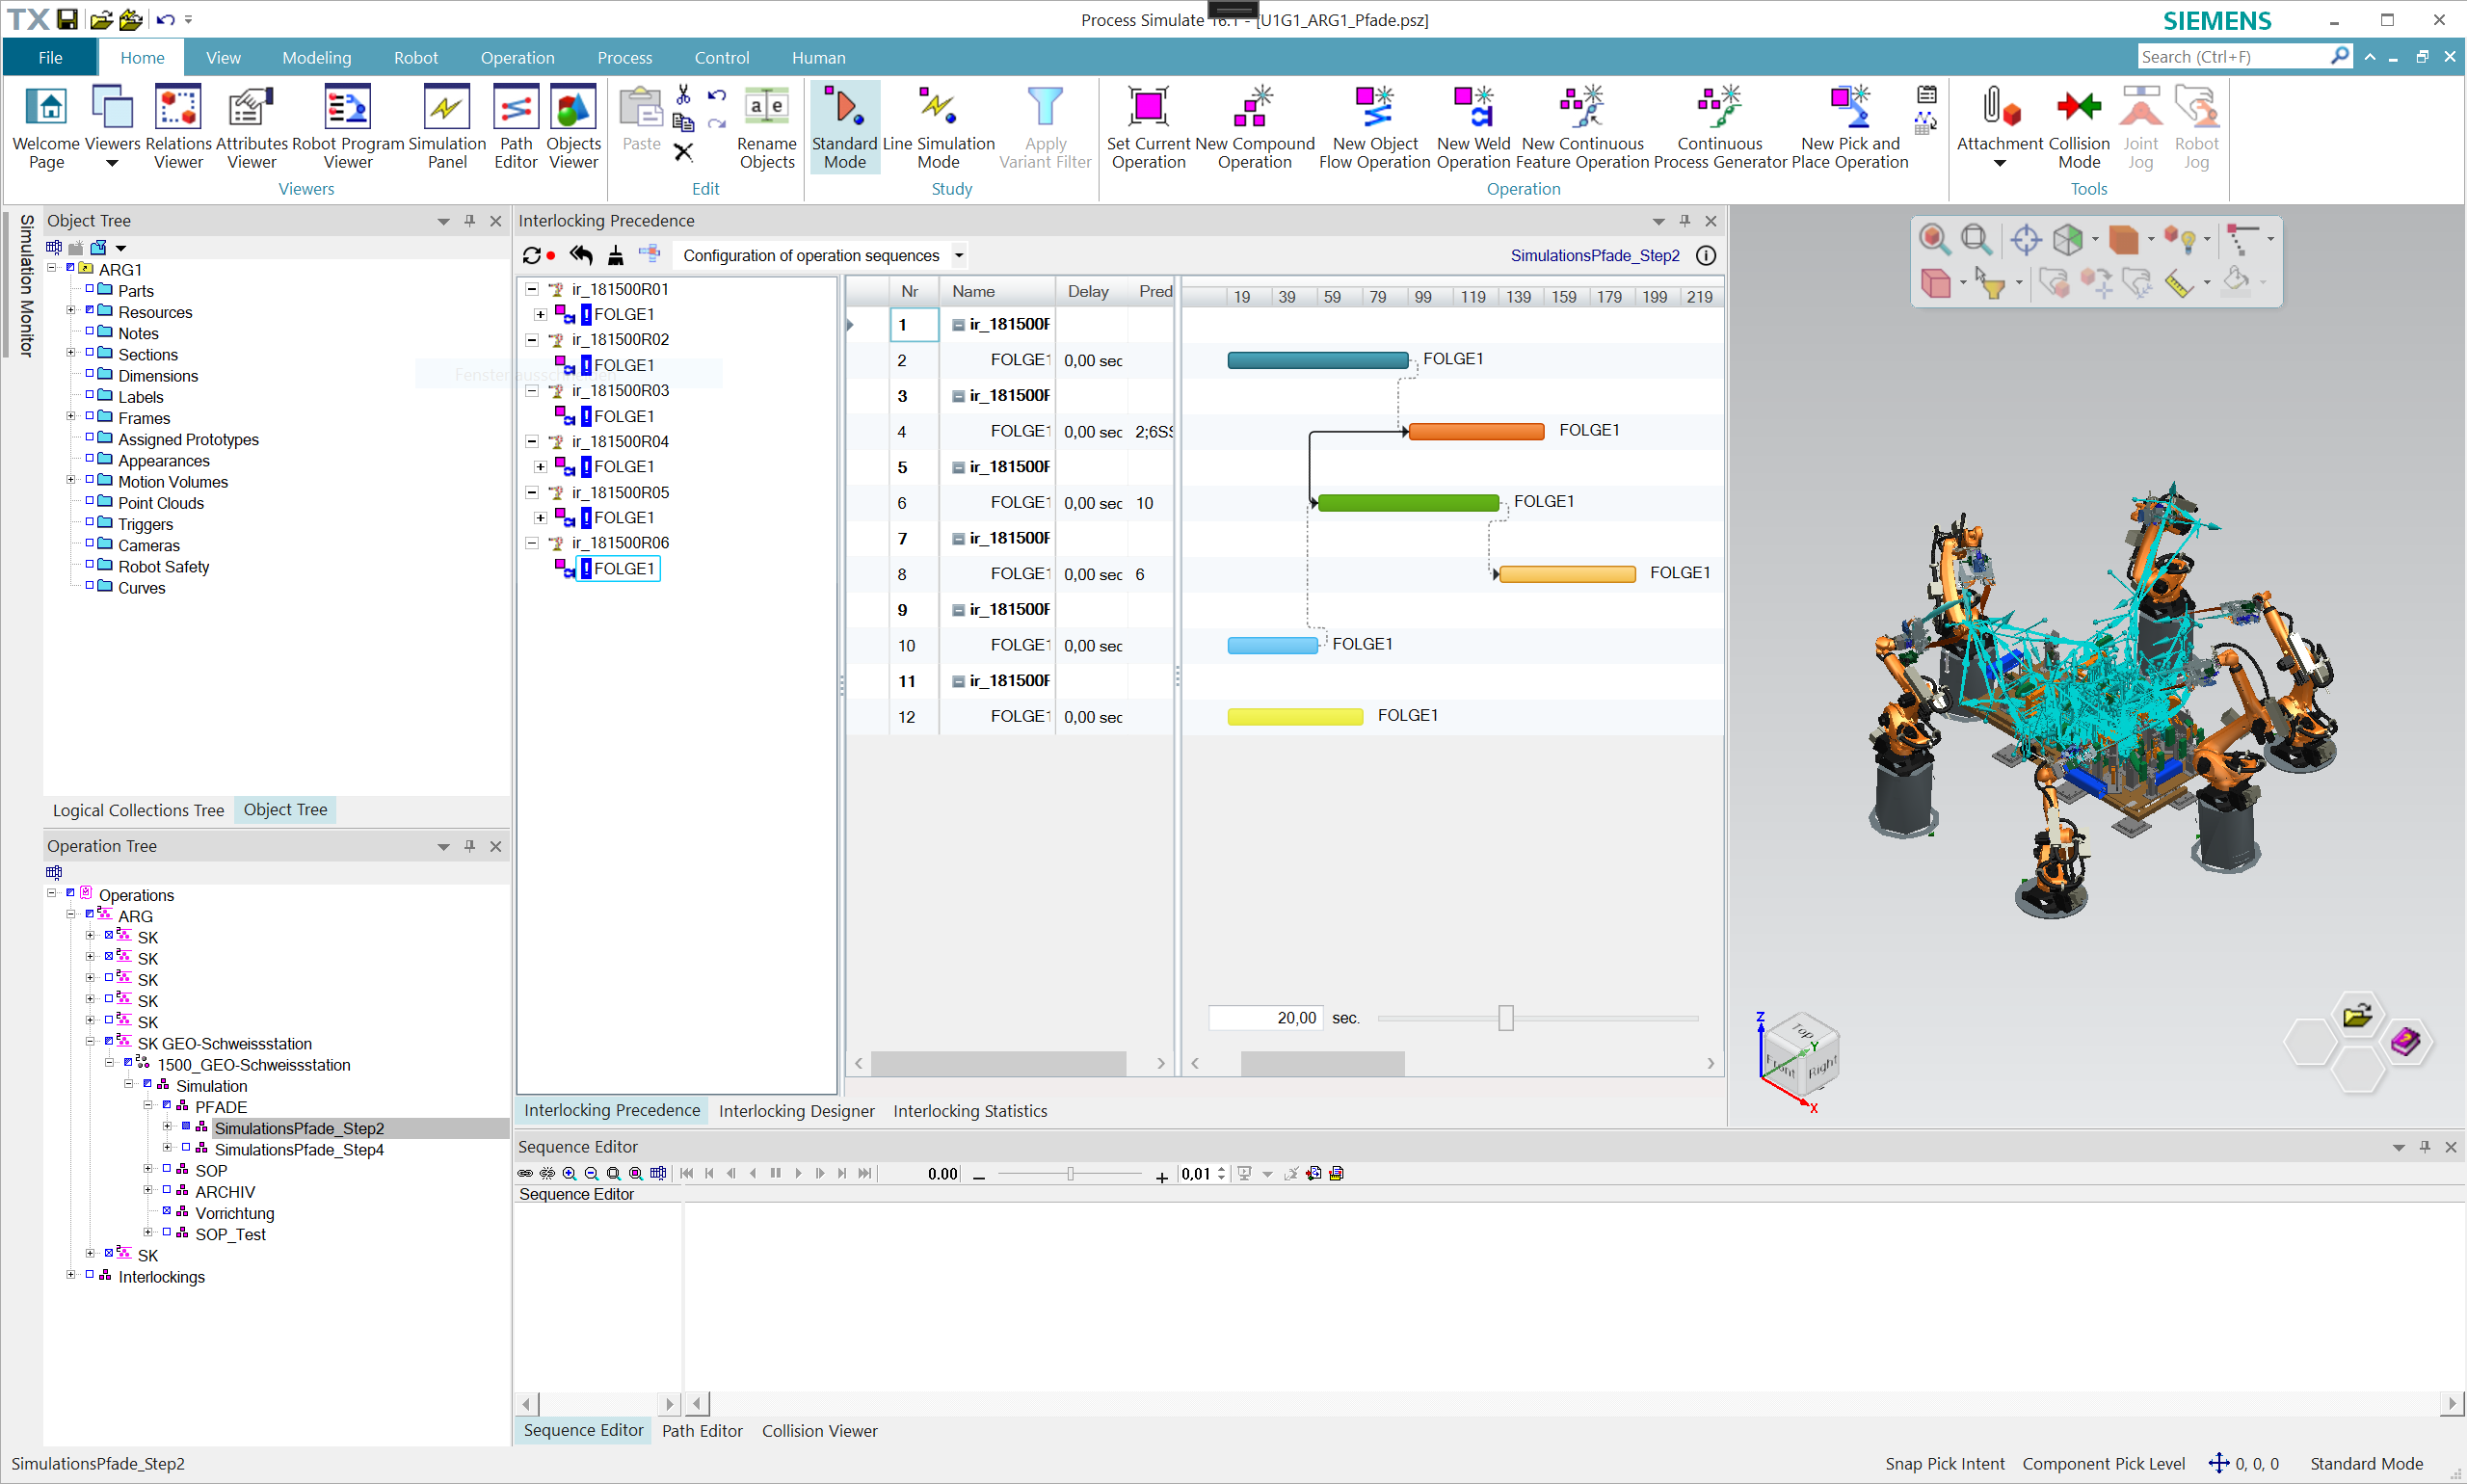
Task: Save the study with the floppy disk icon
Action: point(67,19)
